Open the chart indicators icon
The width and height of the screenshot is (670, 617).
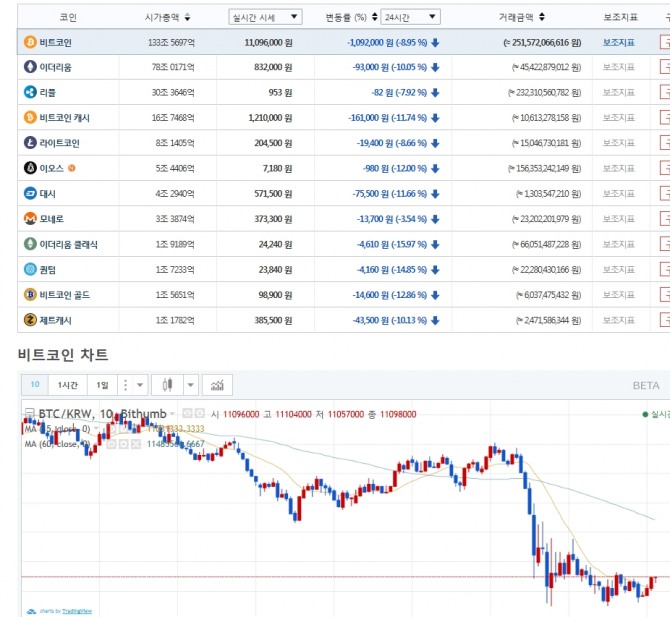tap(218, 385)
